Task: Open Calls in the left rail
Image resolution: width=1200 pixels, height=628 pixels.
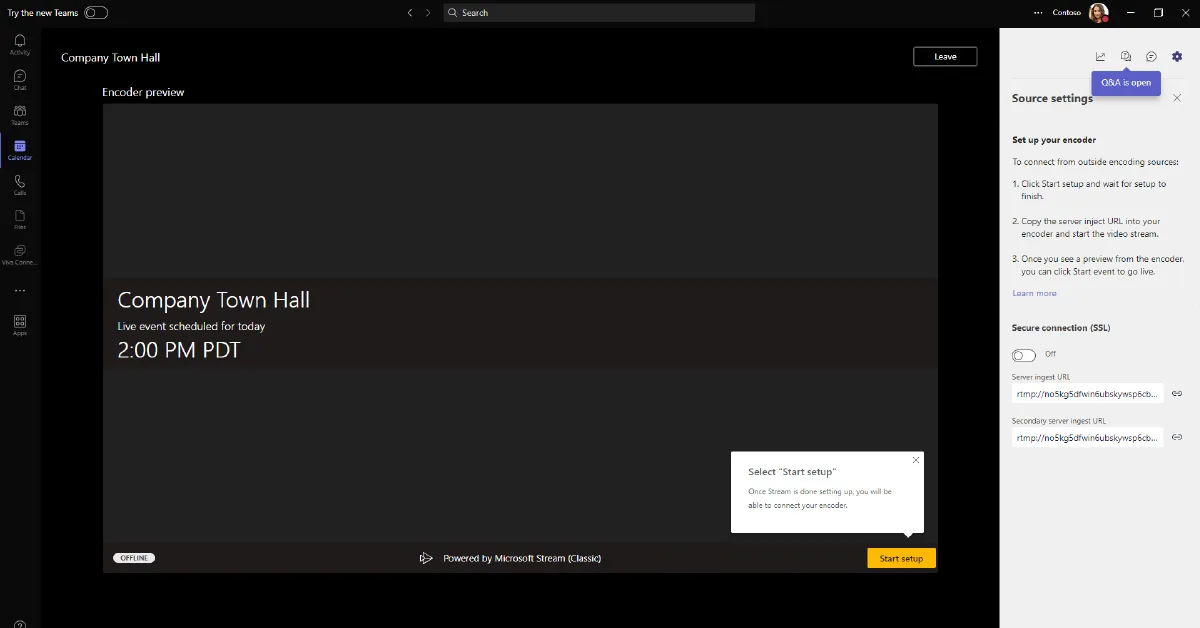Action: (20, 185)
